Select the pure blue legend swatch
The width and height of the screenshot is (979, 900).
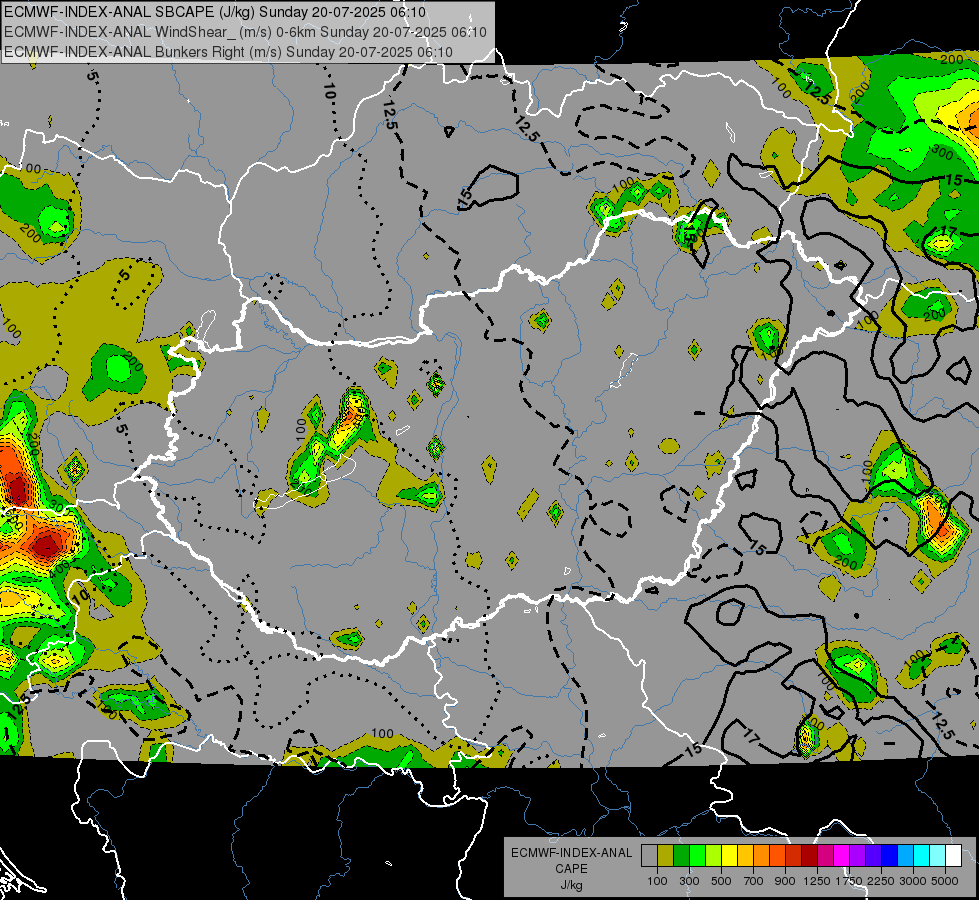pyautogui.click(x=890, y=856)
